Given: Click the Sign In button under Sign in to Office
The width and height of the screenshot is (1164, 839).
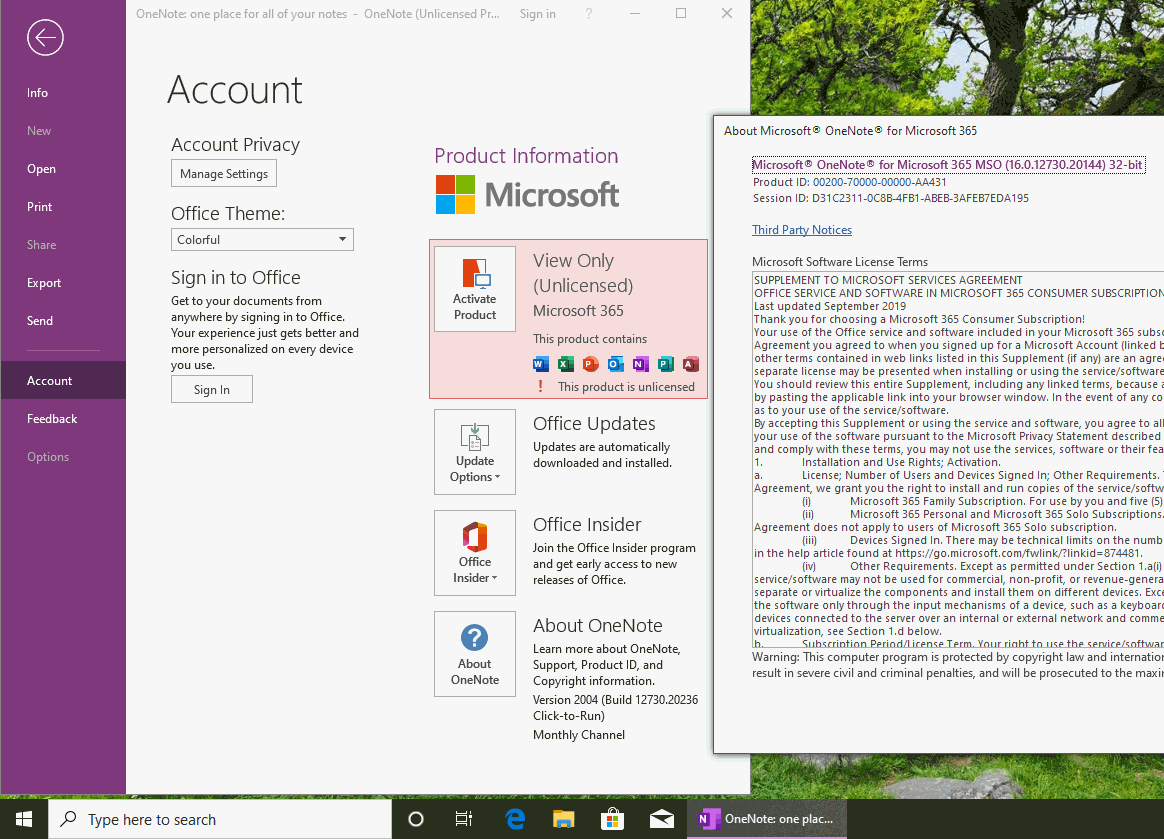Looking at the screenshot, I should [x=212, y=389].
